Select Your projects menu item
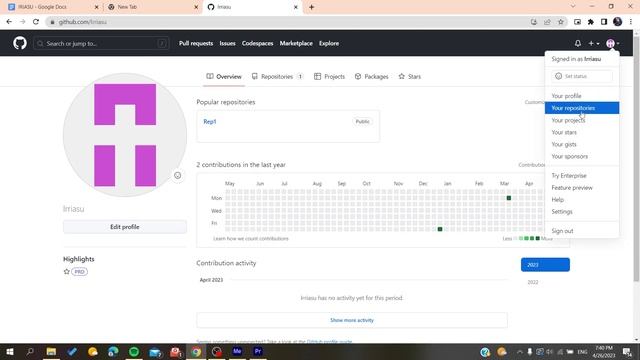Viewport: 640px width, 360px height. (x=582, y=120)
